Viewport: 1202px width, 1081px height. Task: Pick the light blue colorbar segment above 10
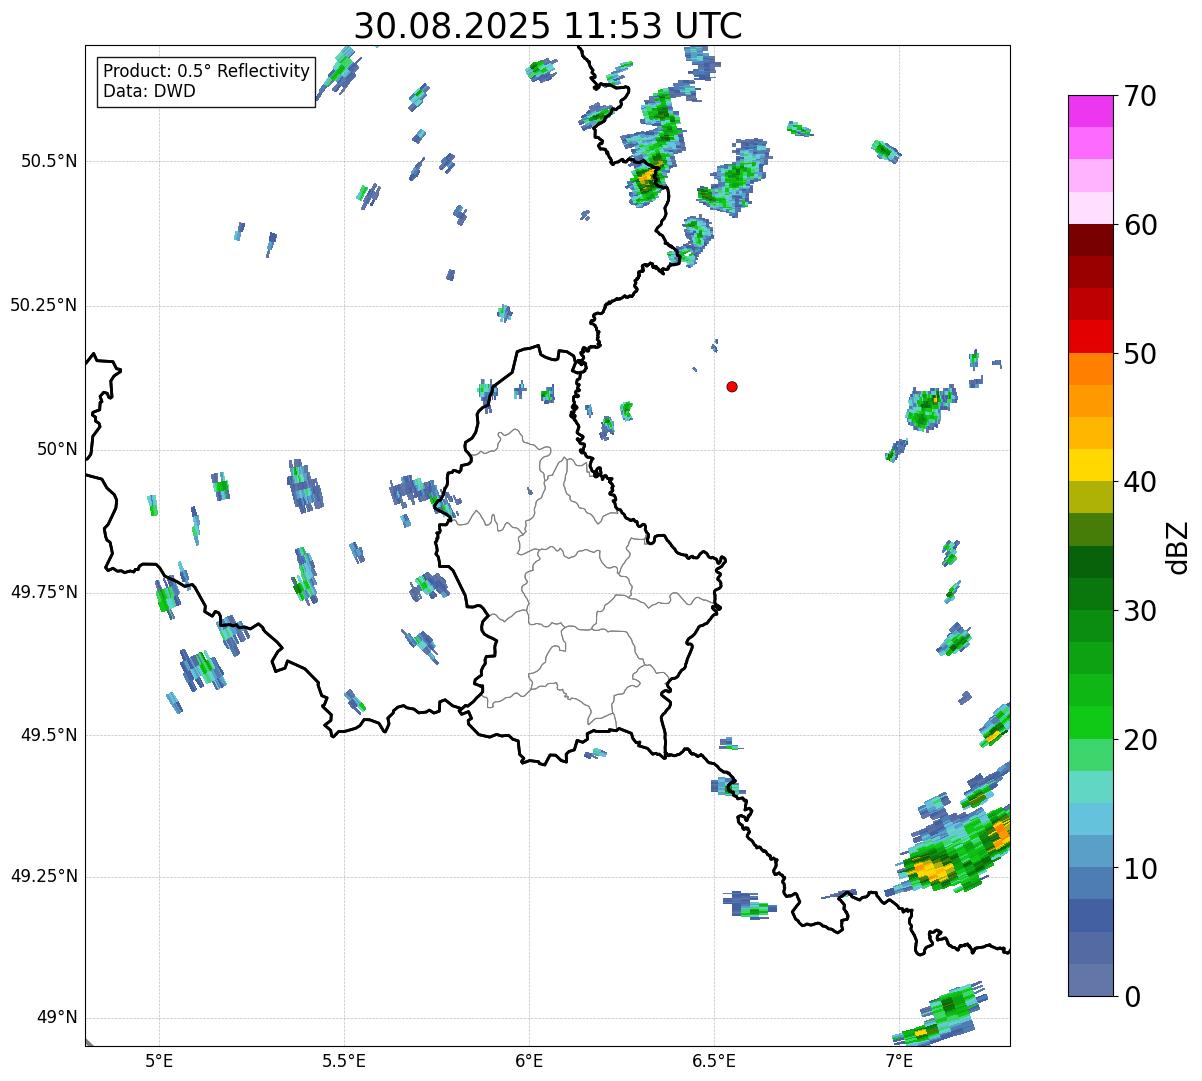click(x=1097, y=818)
